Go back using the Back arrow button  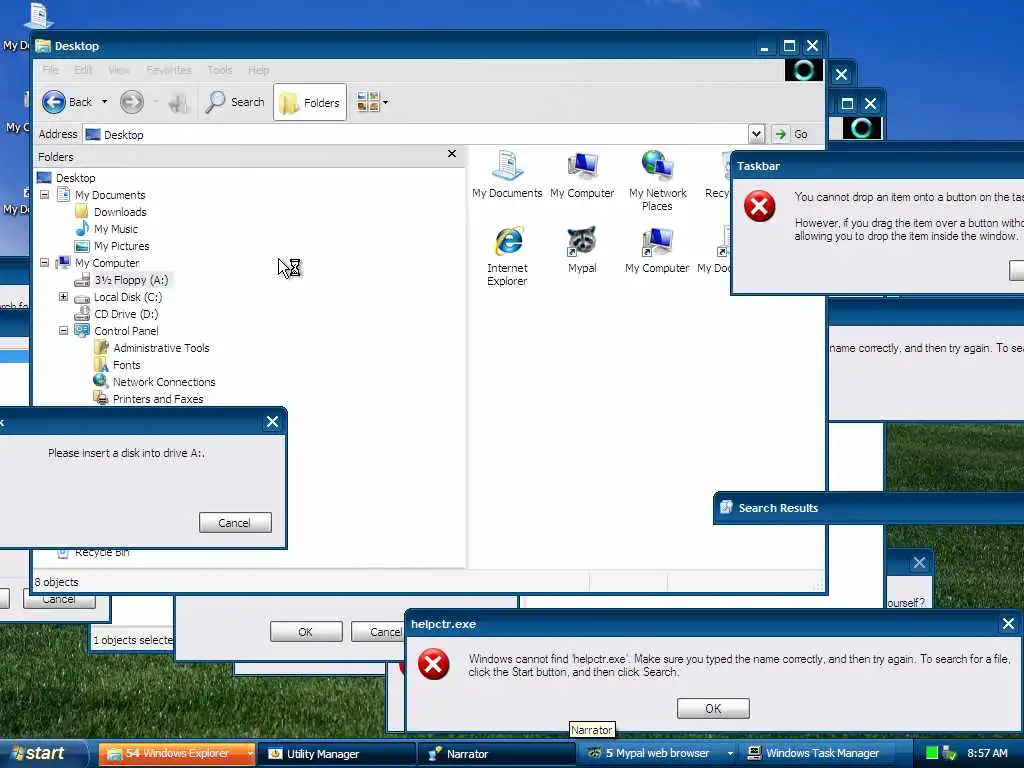[x=67, y=102]
